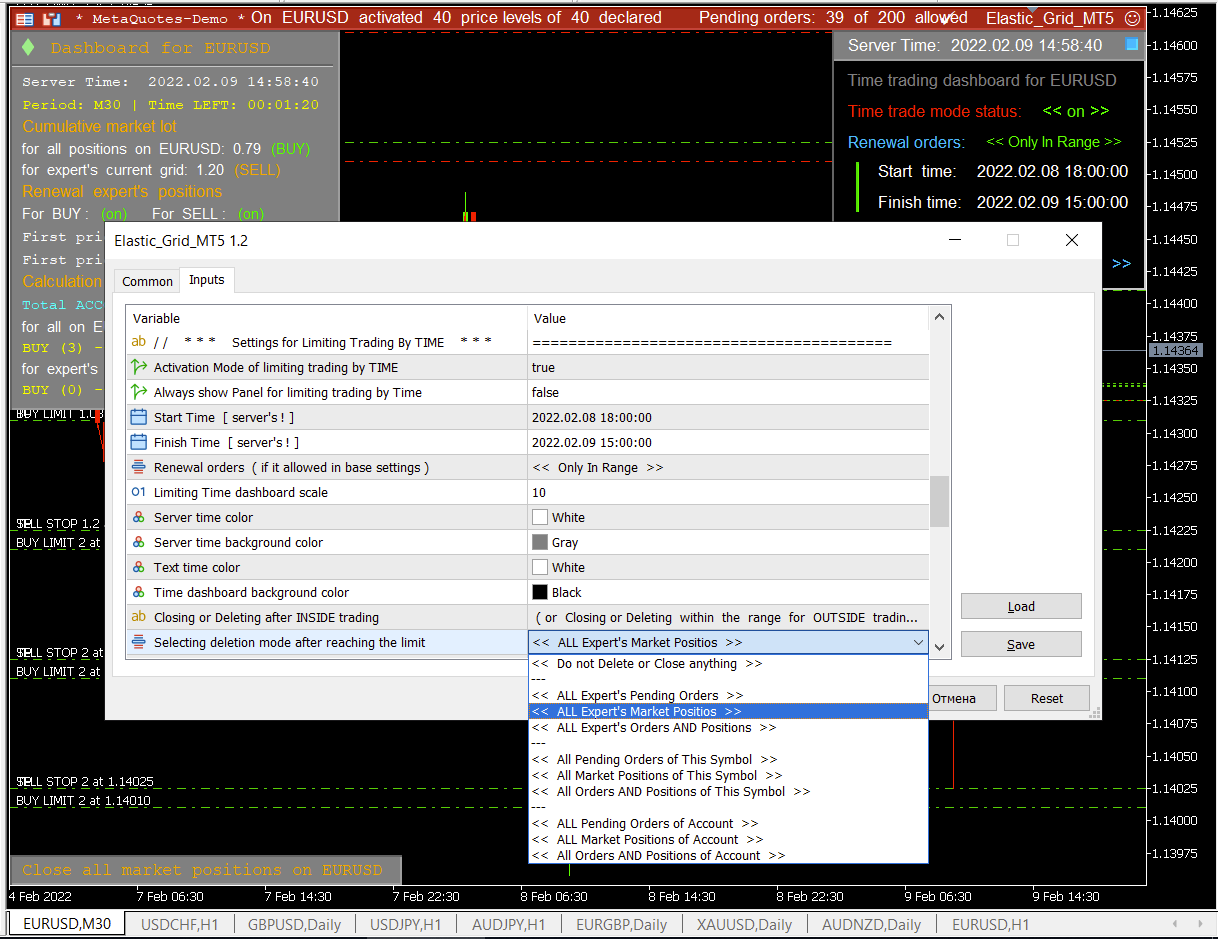Pick 'All Orders AND Positions of This Symbol'
Image resolution: width=1218 pixels, height=939 pixels.
pos(728,792)
